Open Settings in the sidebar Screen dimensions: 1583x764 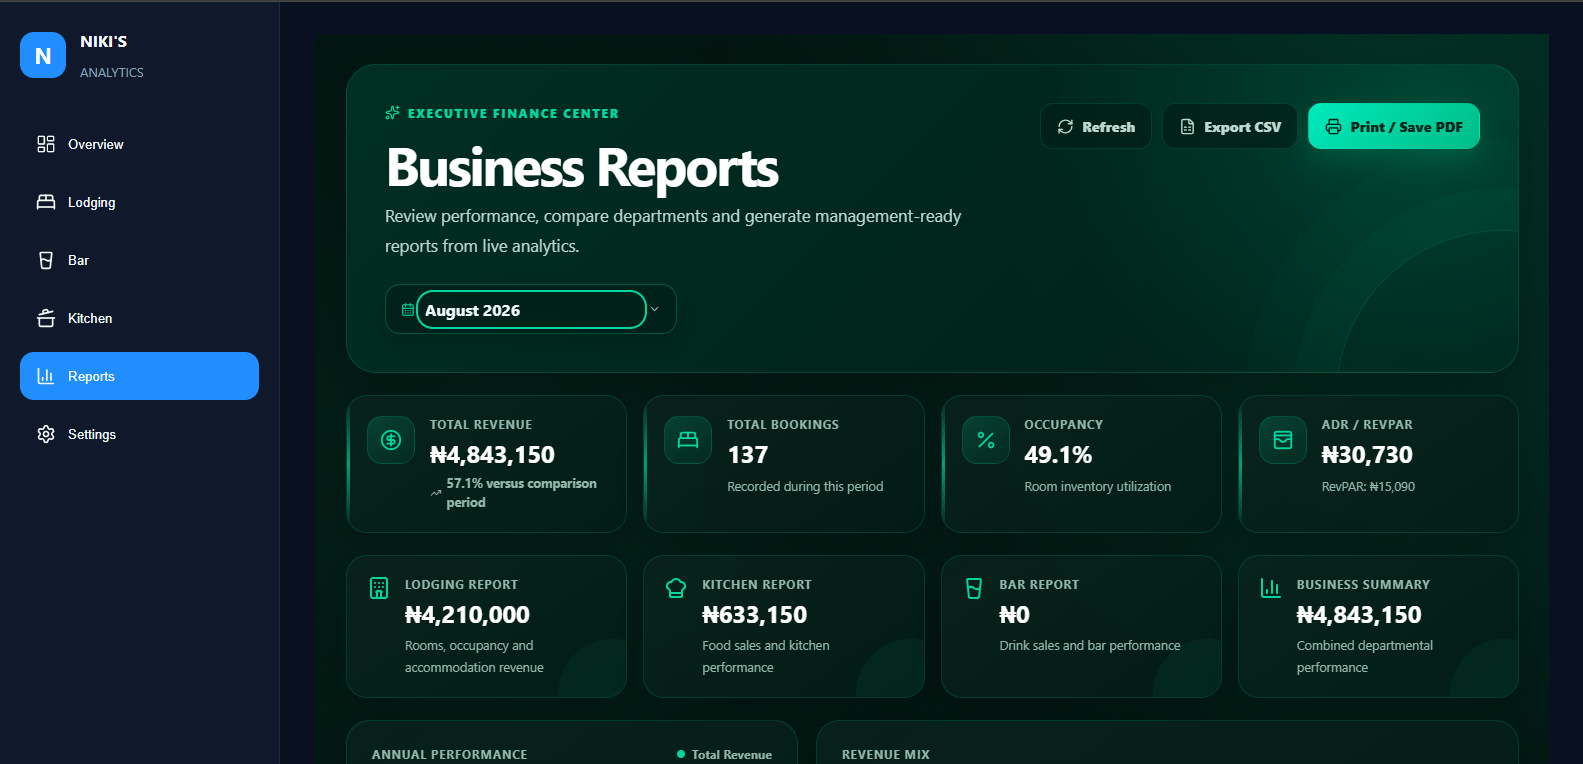tap(139, 434)
